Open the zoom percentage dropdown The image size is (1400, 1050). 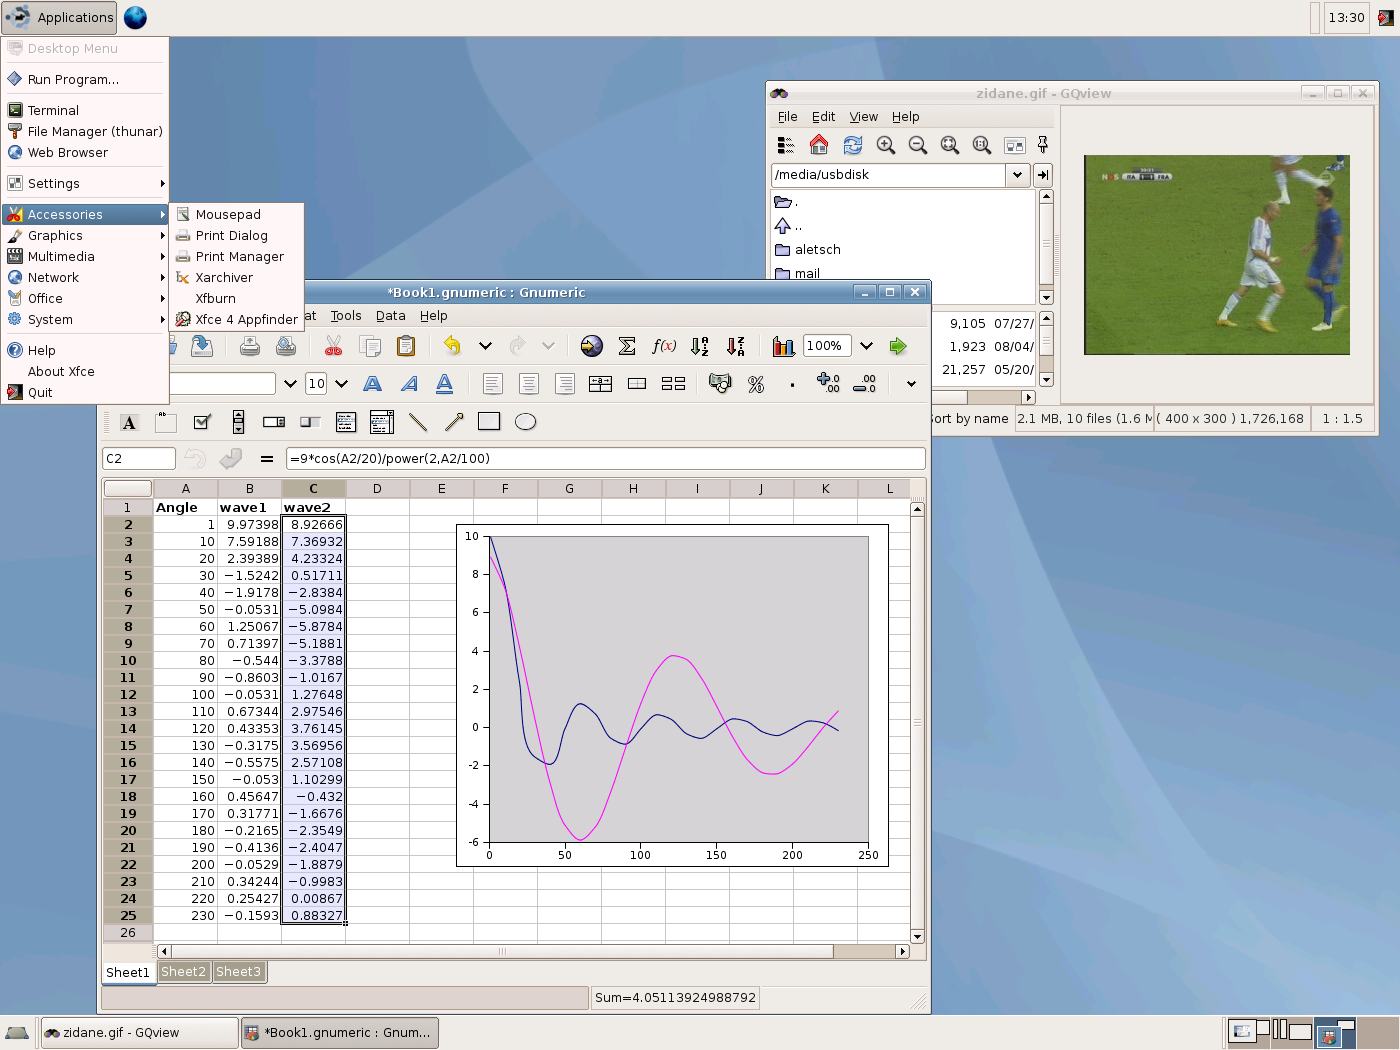pyautogui.click(x=866, y=346)
